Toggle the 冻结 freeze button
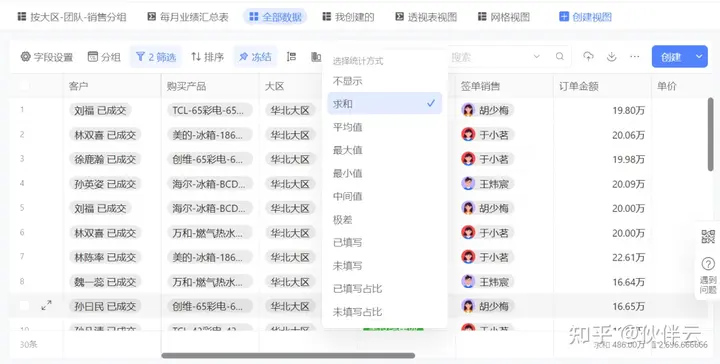Image resolution: width=720 pixels, height=364 pixels. coord(255,57)
